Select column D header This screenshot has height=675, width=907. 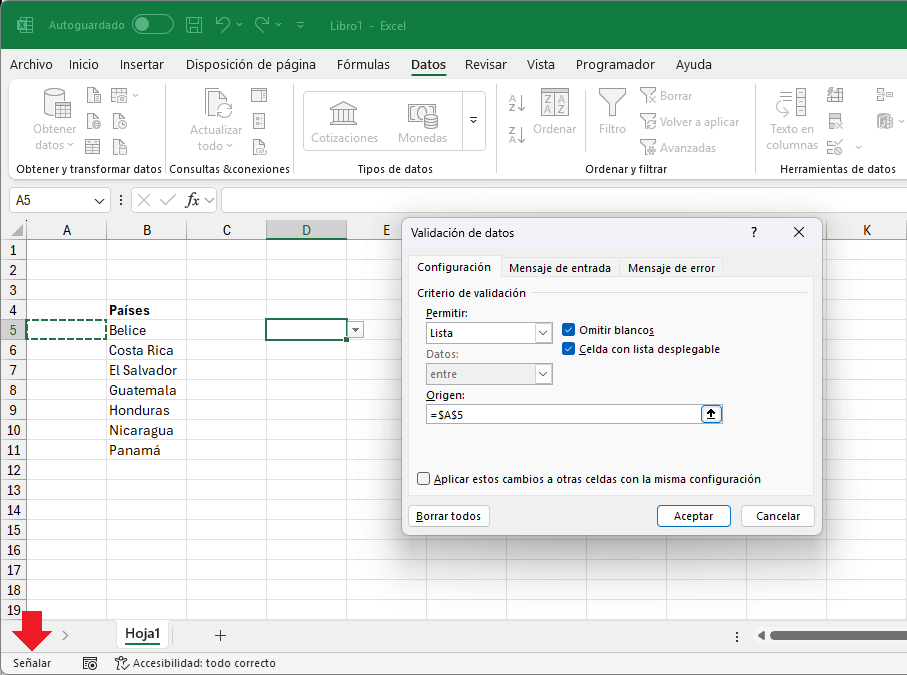tap(306, 230)
